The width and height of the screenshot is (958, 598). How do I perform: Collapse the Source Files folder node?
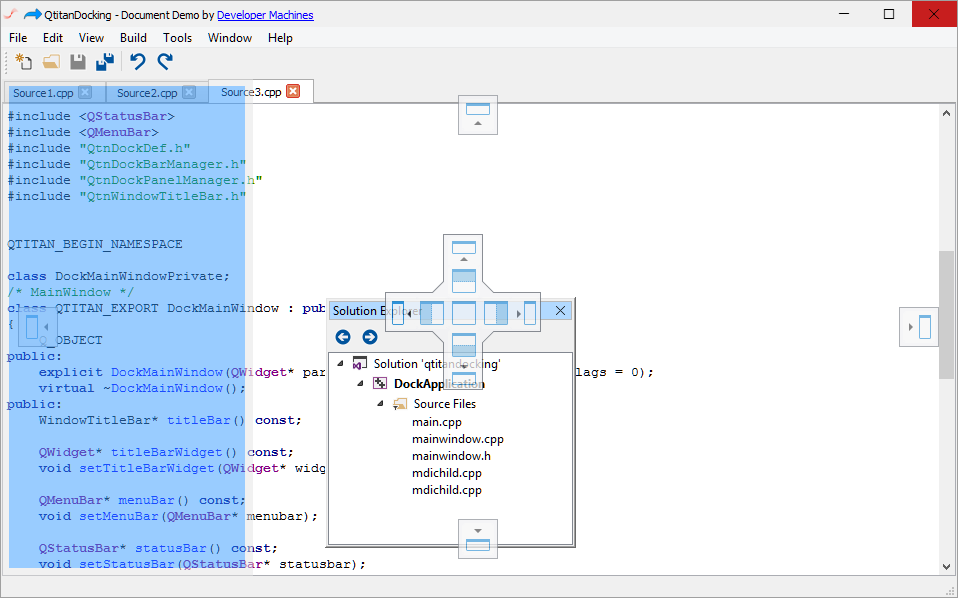click(380, 404)
